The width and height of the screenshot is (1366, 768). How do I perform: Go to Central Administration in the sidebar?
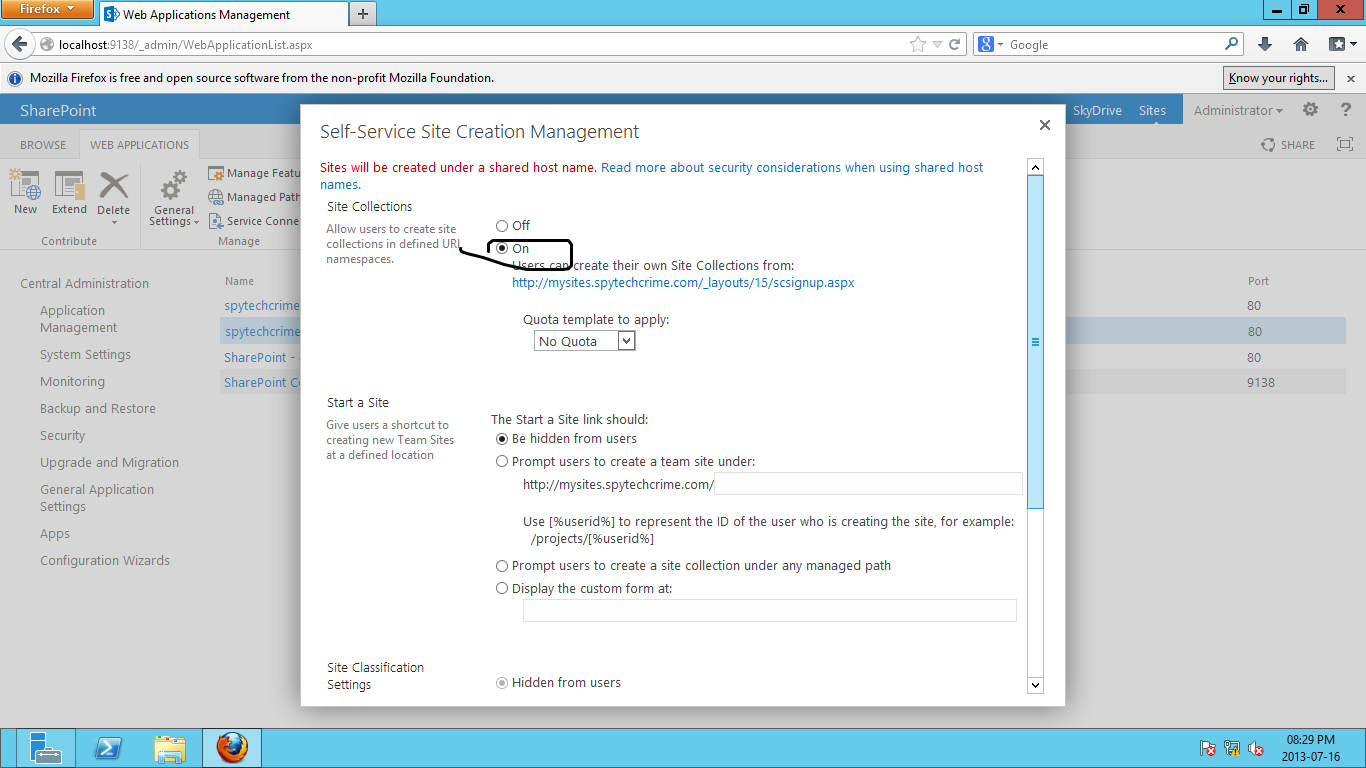pyautogui.click(x=84, y=284)
